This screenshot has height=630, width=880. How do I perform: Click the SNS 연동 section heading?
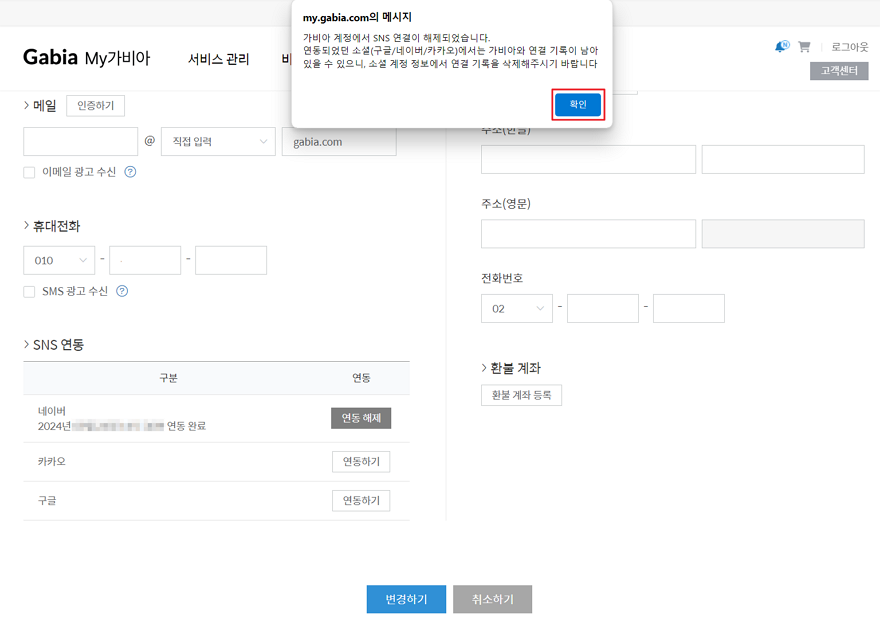click(x=58, y=344)
